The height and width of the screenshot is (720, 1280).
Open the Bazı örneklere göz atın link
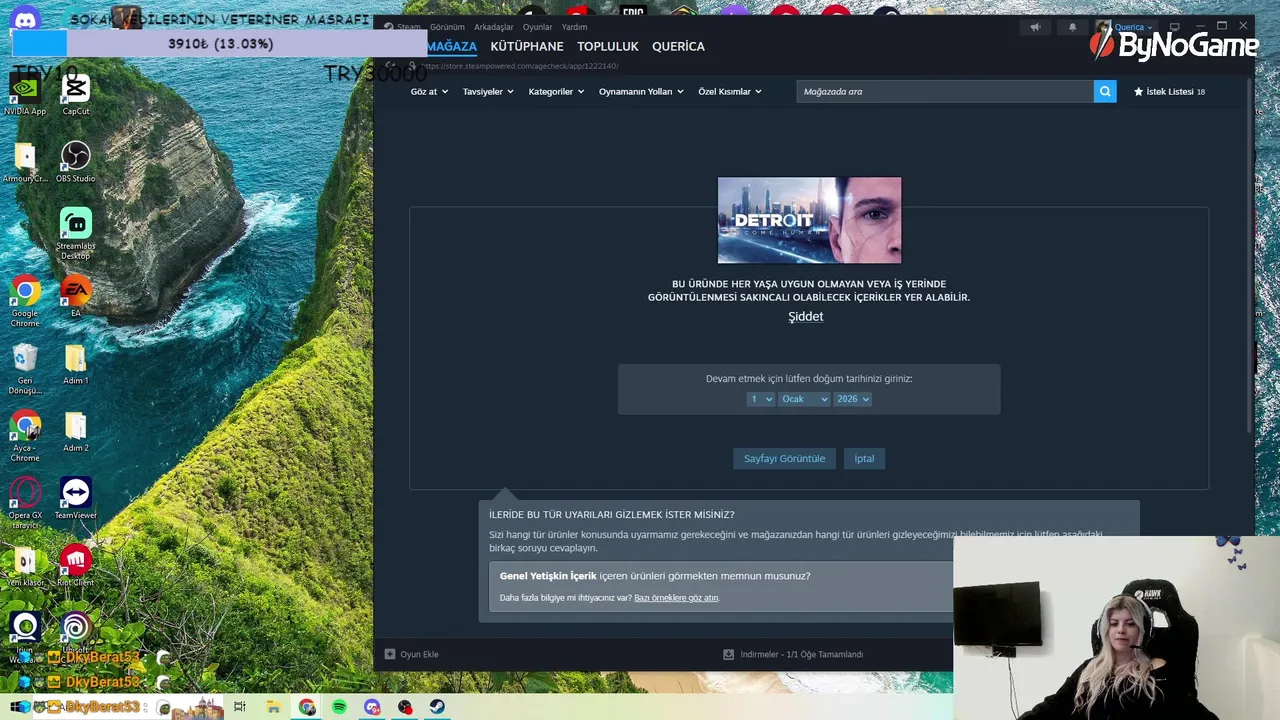click(676, 598)
